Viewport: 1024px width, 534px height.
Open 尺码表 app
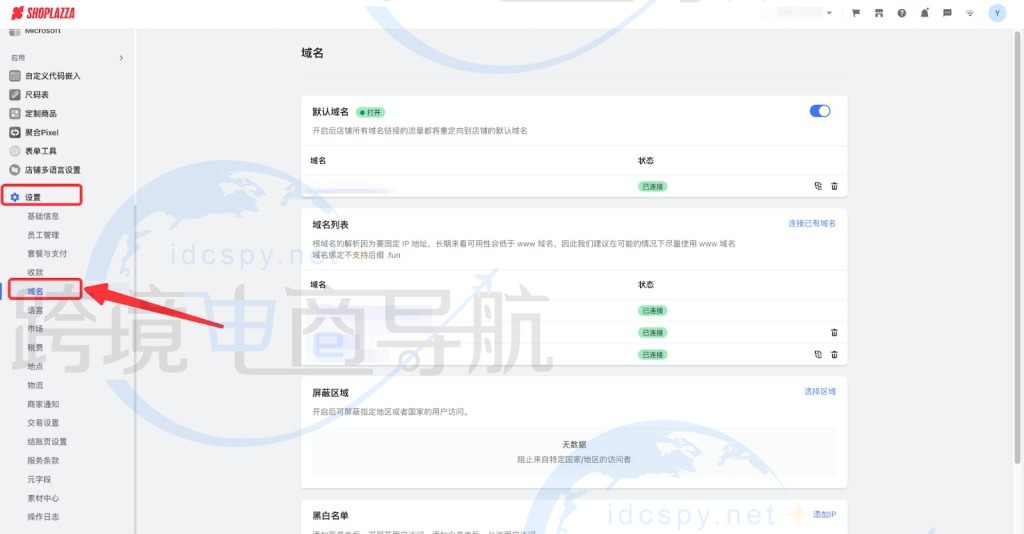(37, 95)
